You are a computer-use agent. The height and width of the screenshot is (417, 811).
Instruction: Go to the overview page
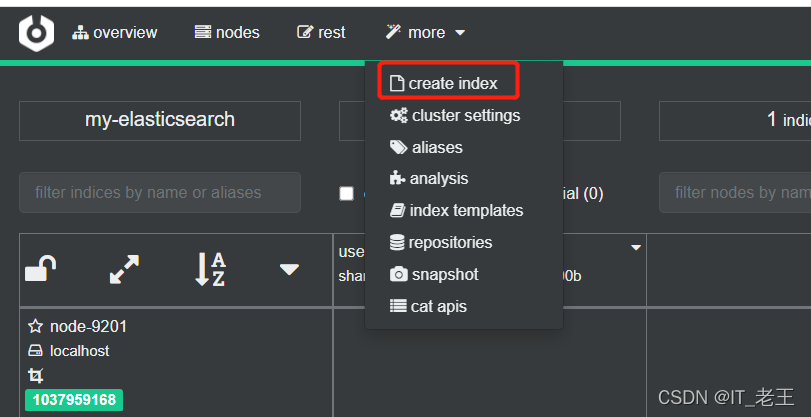(115, 32)
